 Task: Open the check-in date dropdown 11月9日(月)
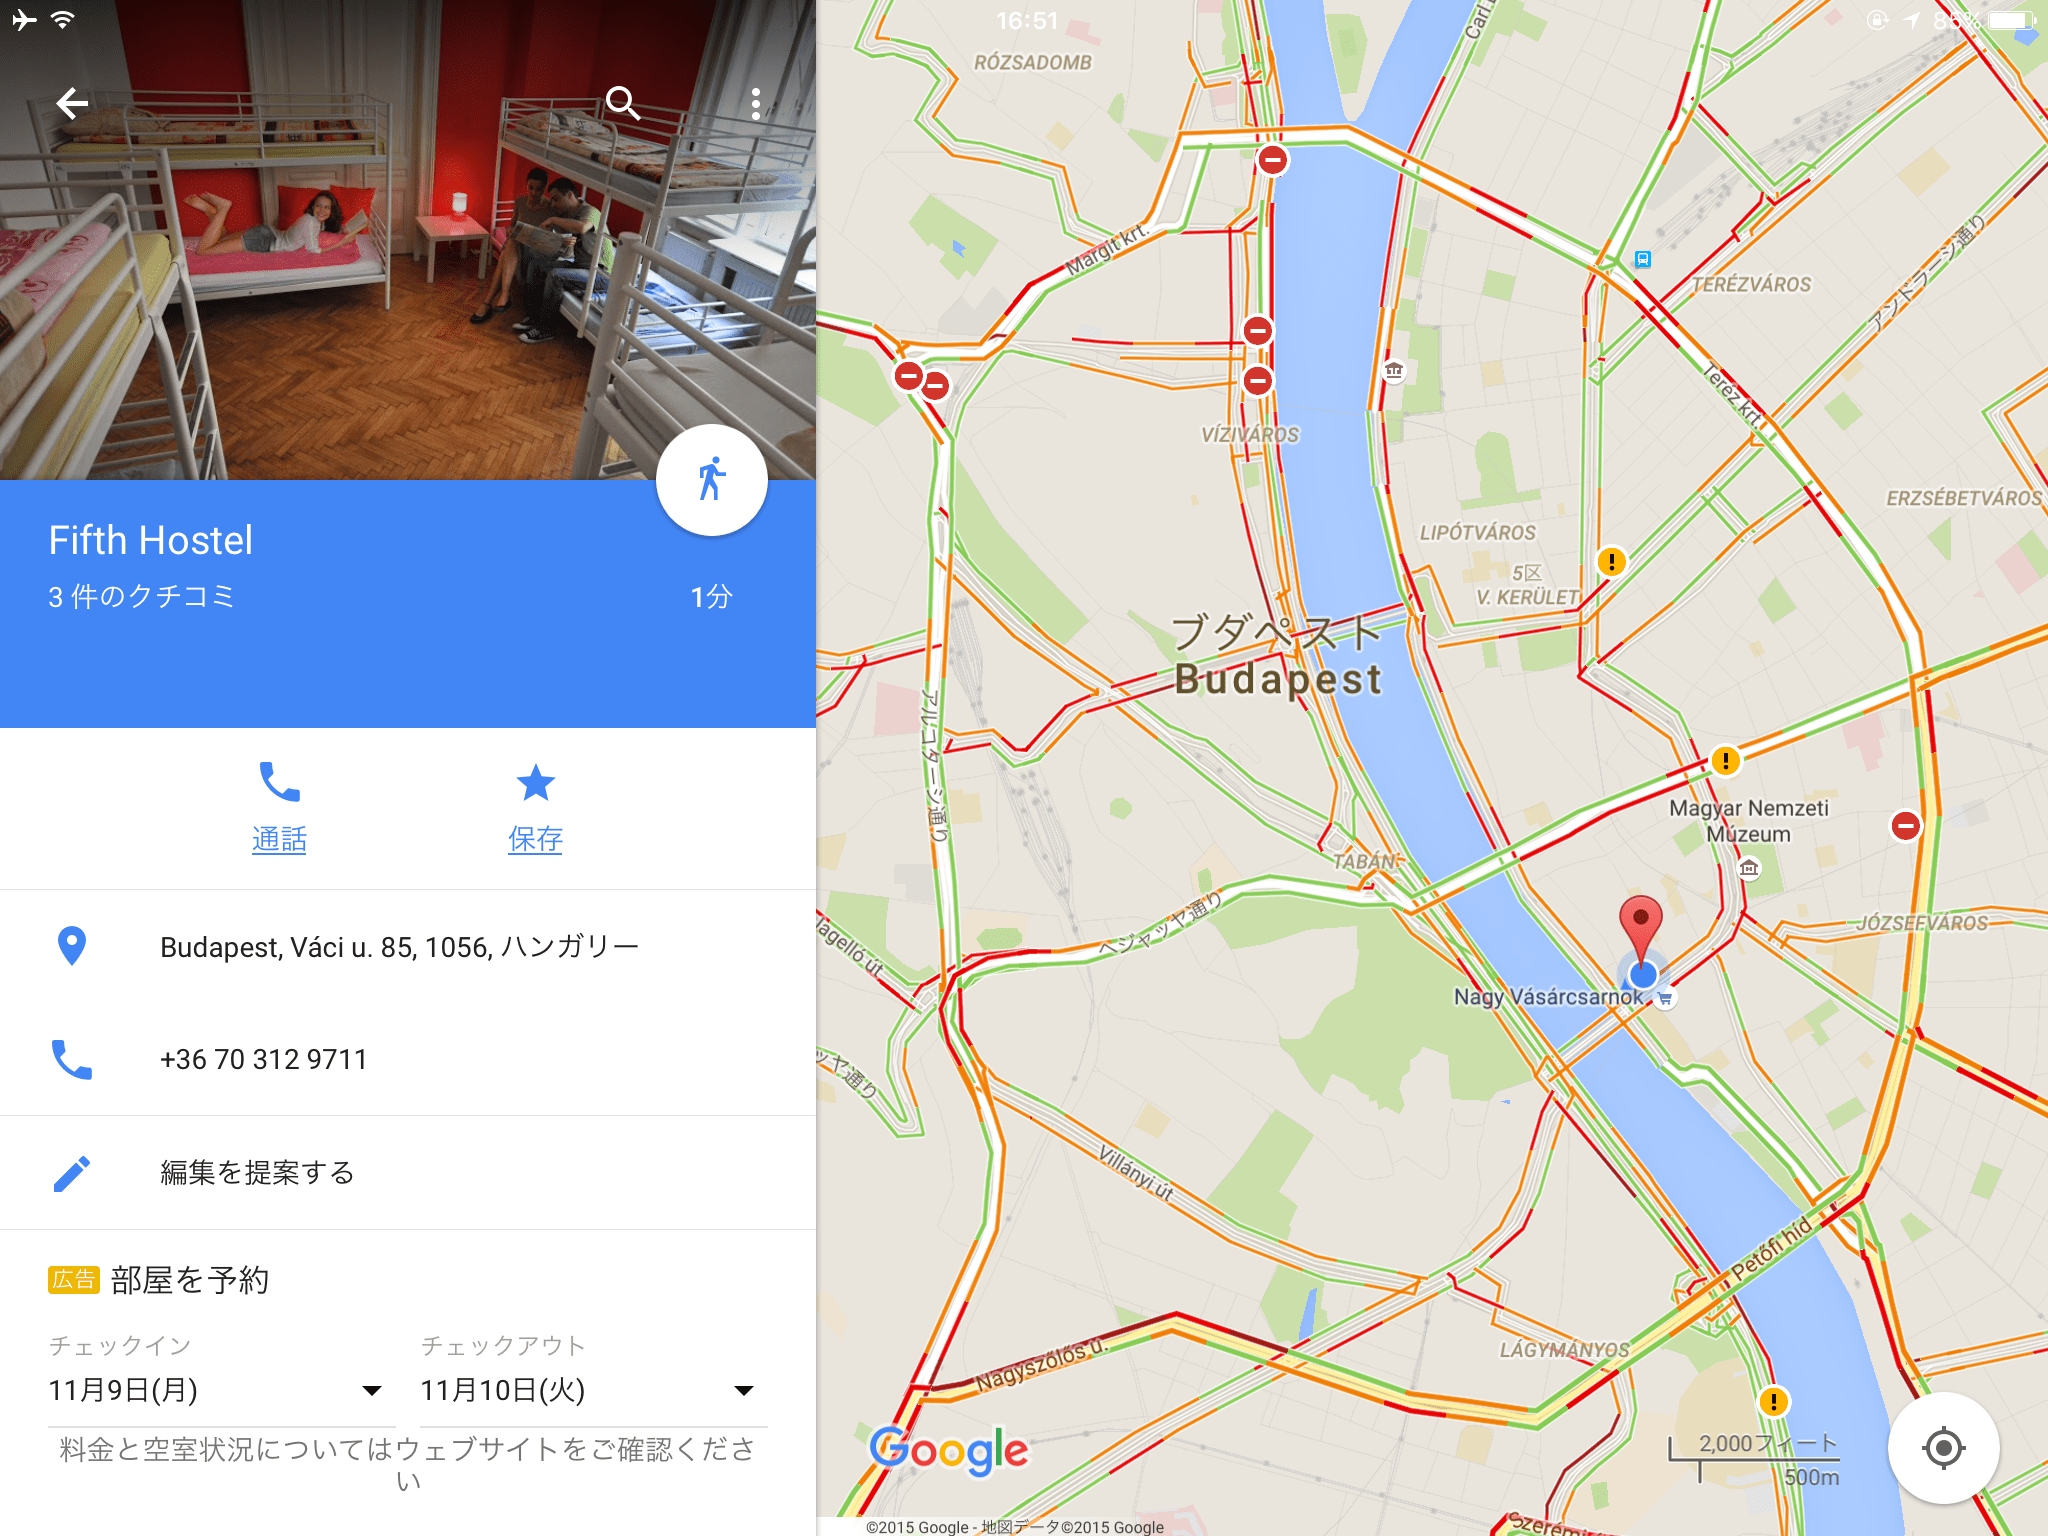click(216, 1391)
